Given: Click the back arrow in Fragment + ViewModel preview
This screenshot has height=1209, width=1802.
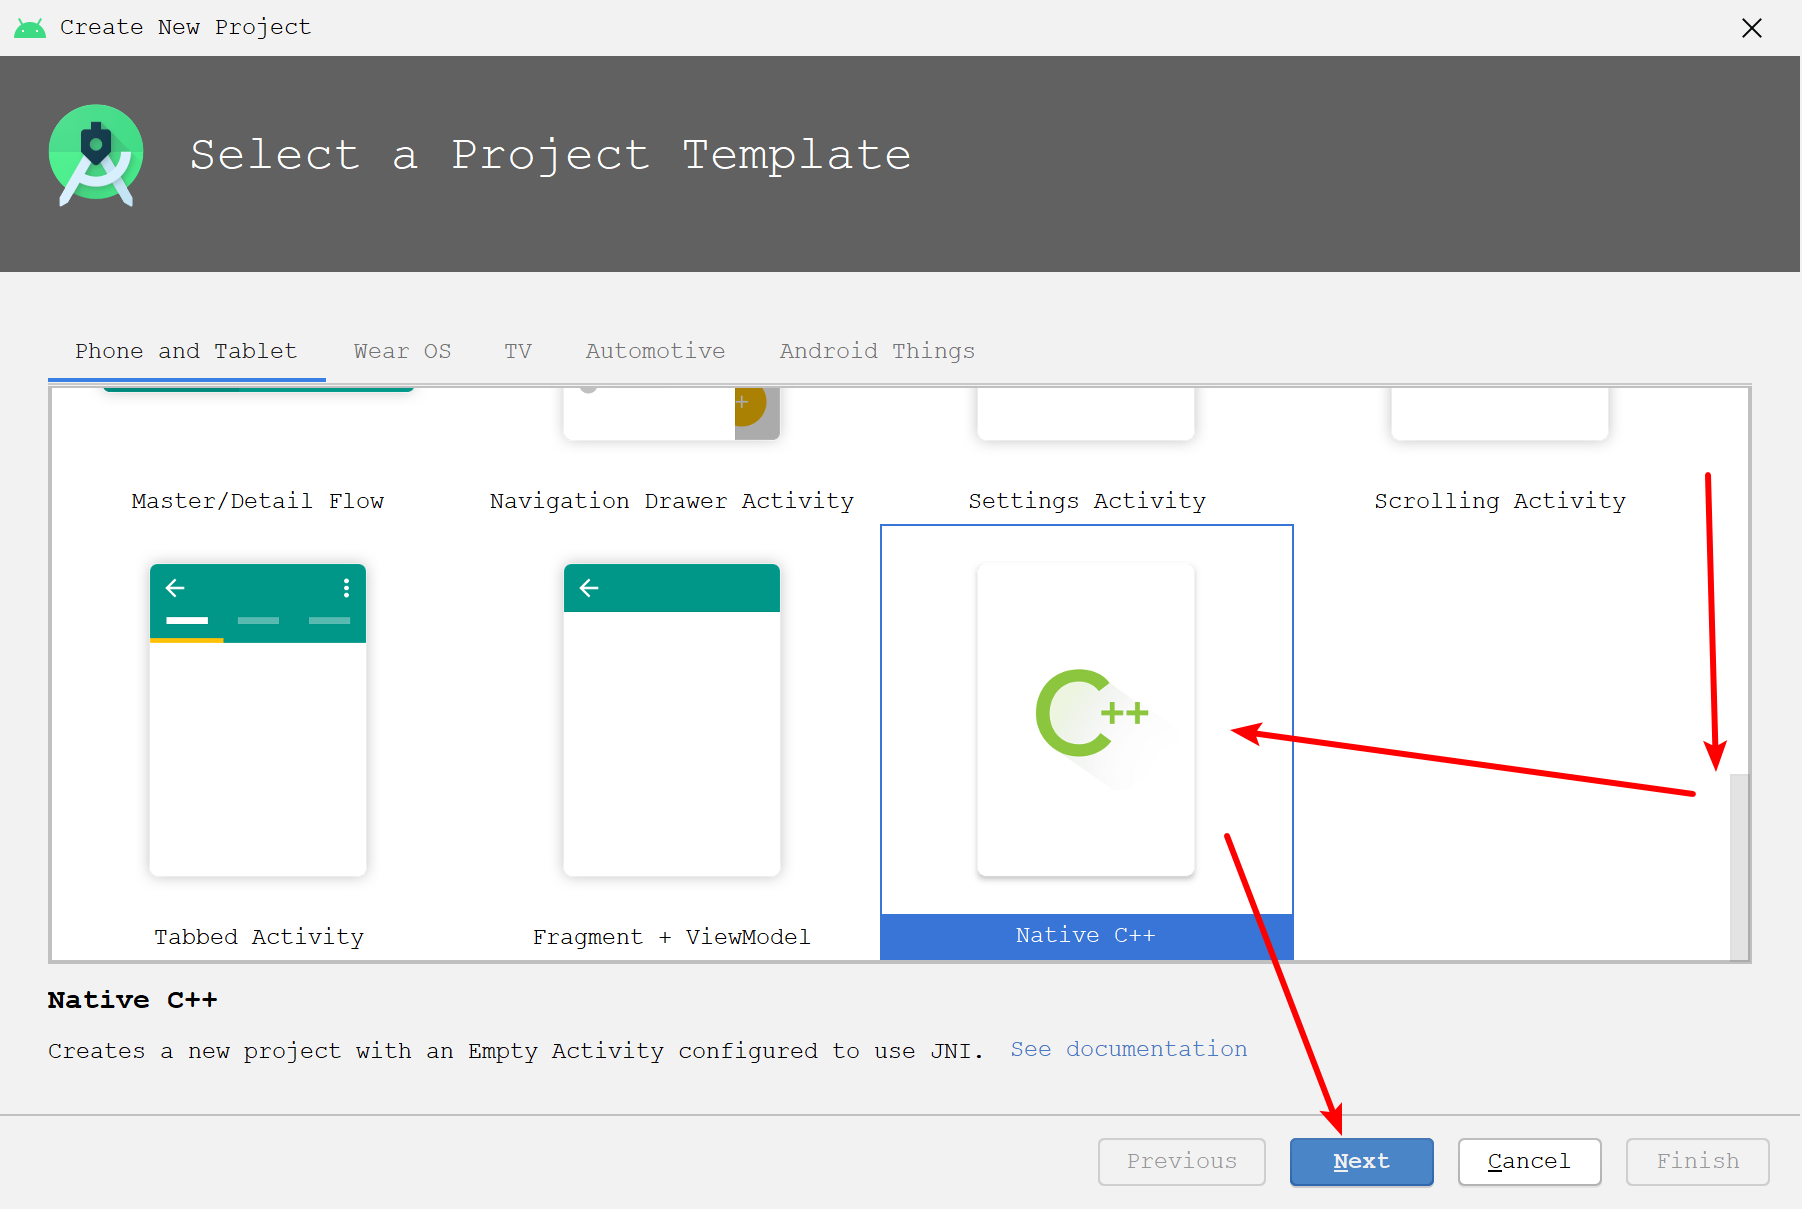Looking at the screenshot, I should pyautogui.click(x=589, y=588).
